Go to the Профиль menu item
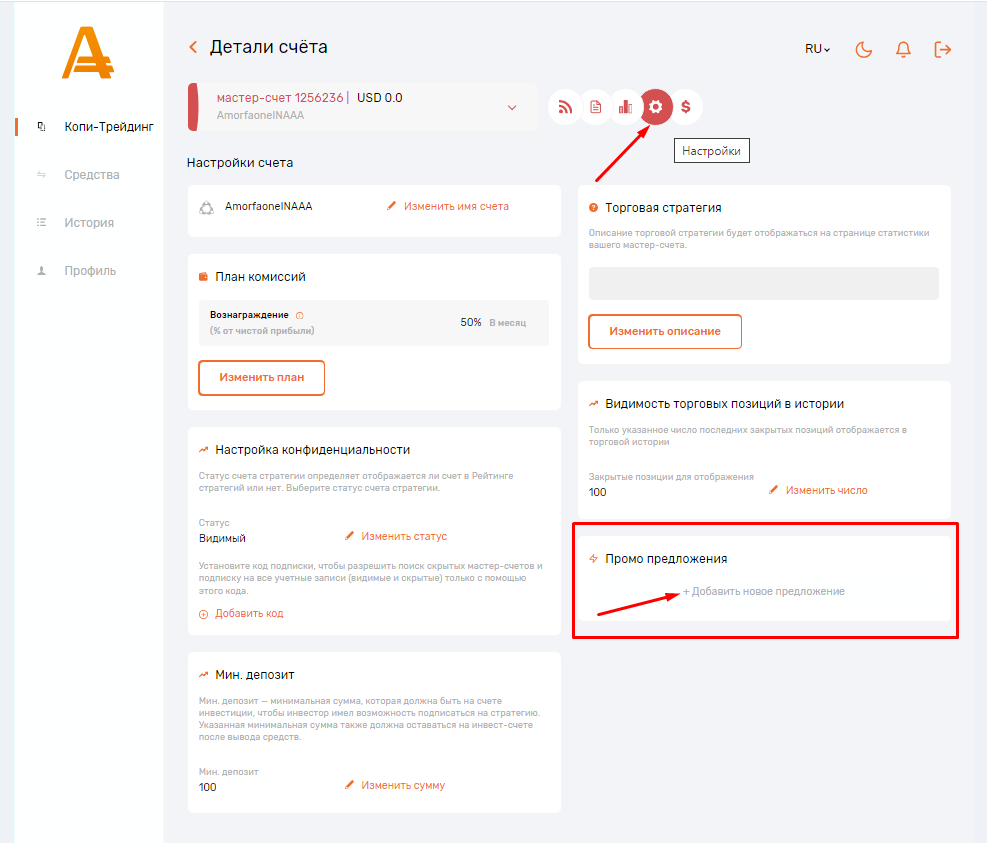 (90, 271)
